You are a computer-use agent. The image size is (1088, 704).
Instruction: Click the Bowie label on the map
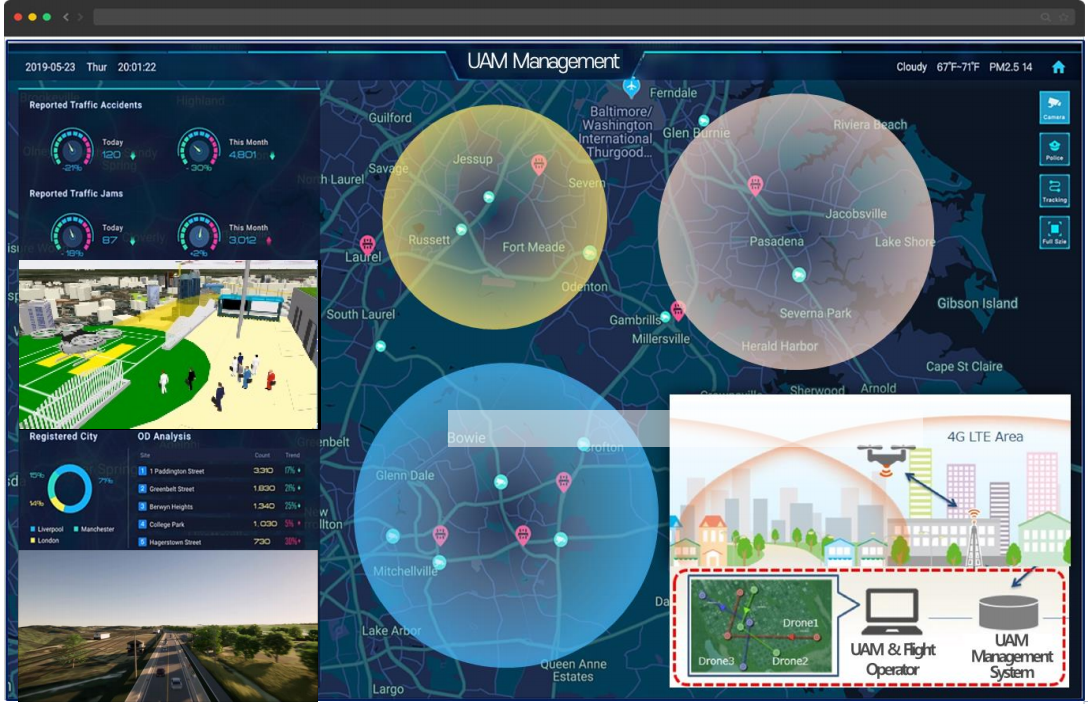click(466, 438)
